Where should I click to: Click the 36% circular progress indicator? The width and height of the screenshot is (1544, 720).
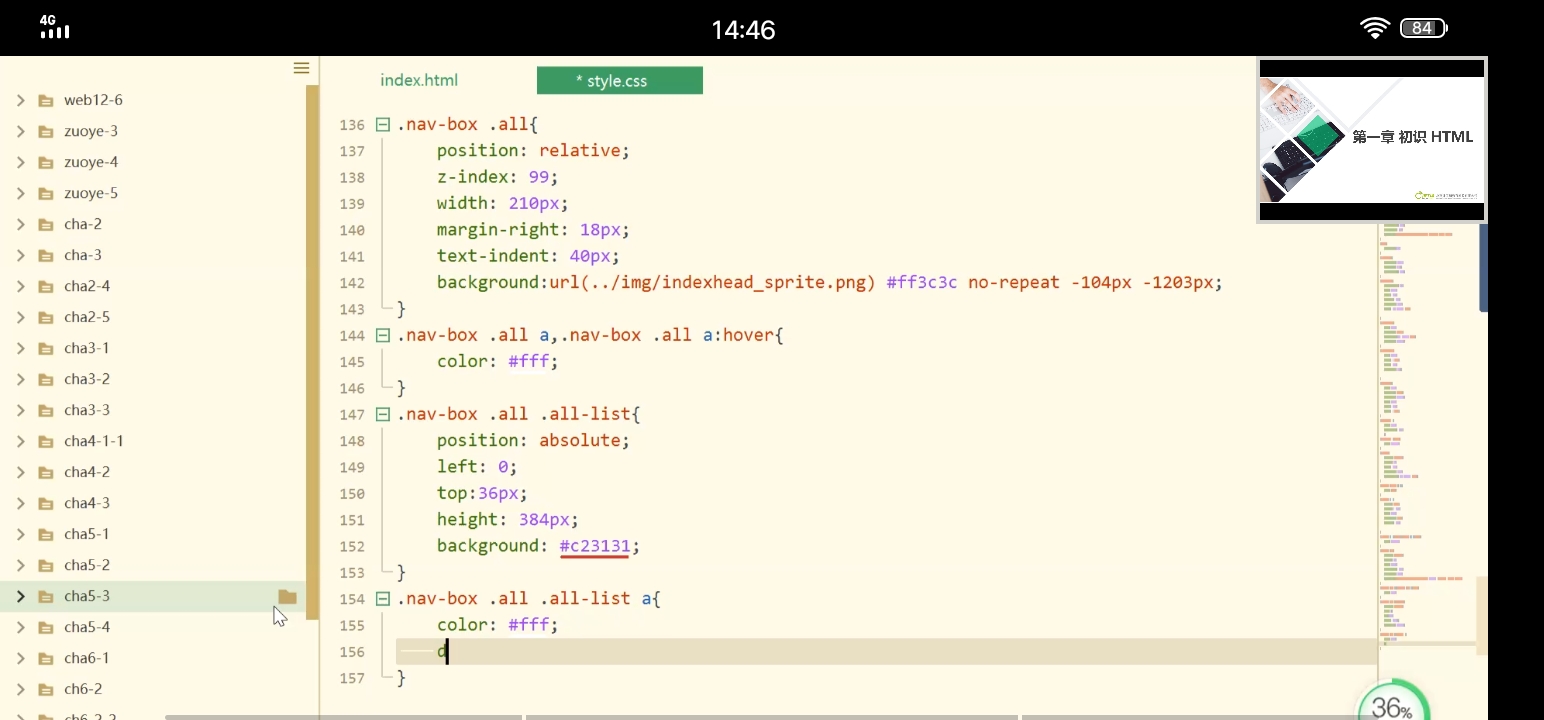[1391, 705]
